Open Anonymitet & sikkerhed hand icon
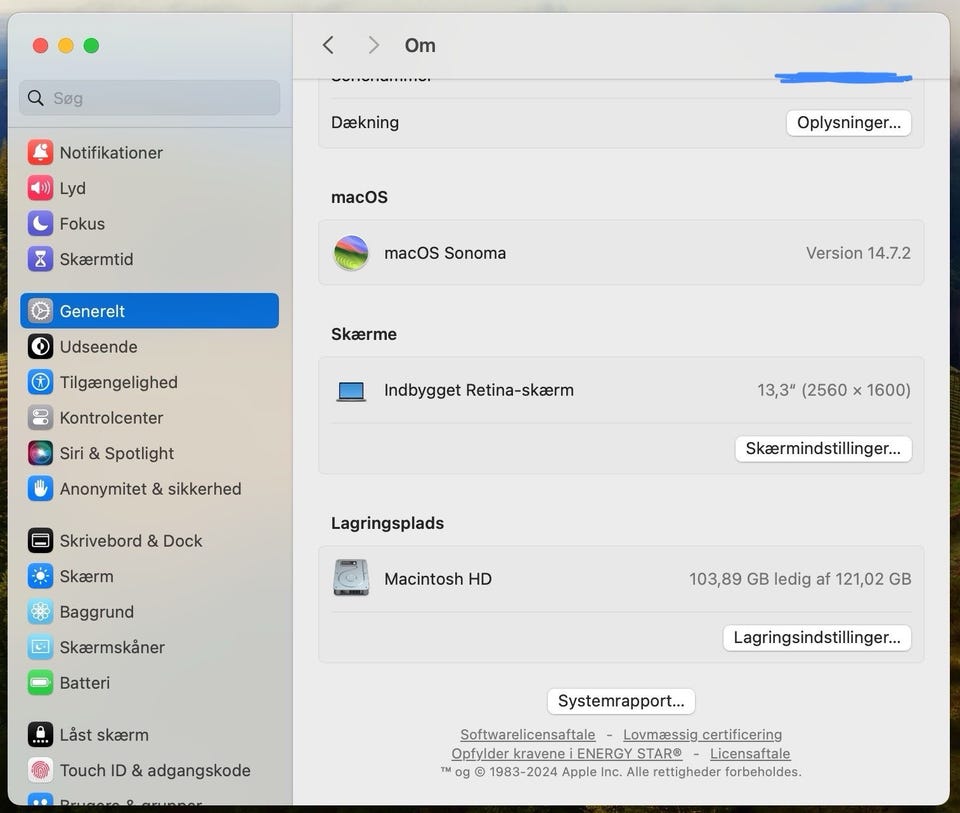960x813 pixels. pos(40,489)
